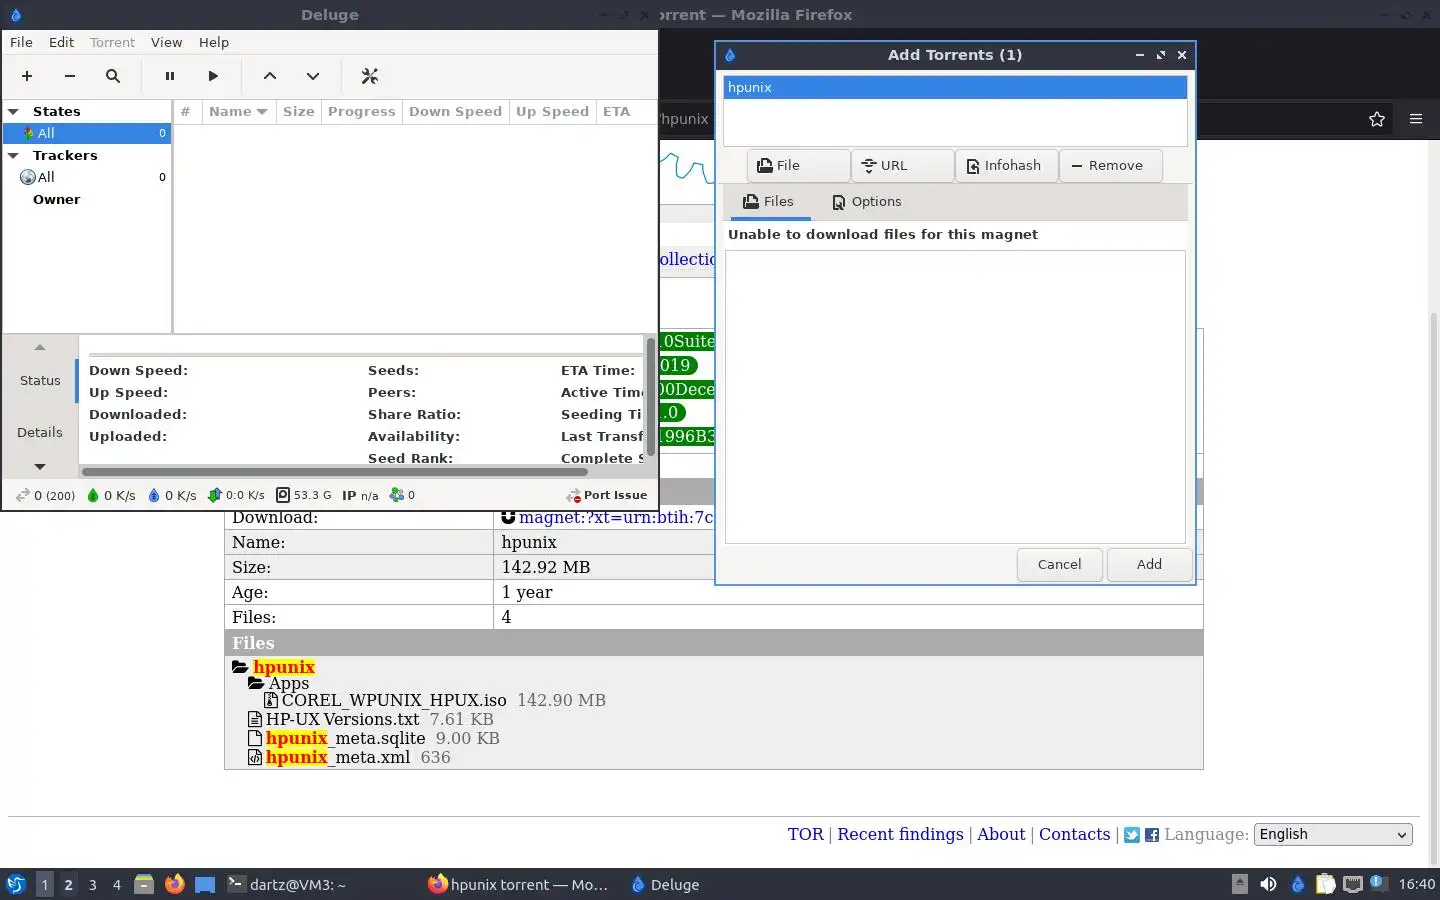Image resolution: width=1440 pixels, height=900 pixels.
Task: Open the View menu in Deluge
Action: point(166,42)
